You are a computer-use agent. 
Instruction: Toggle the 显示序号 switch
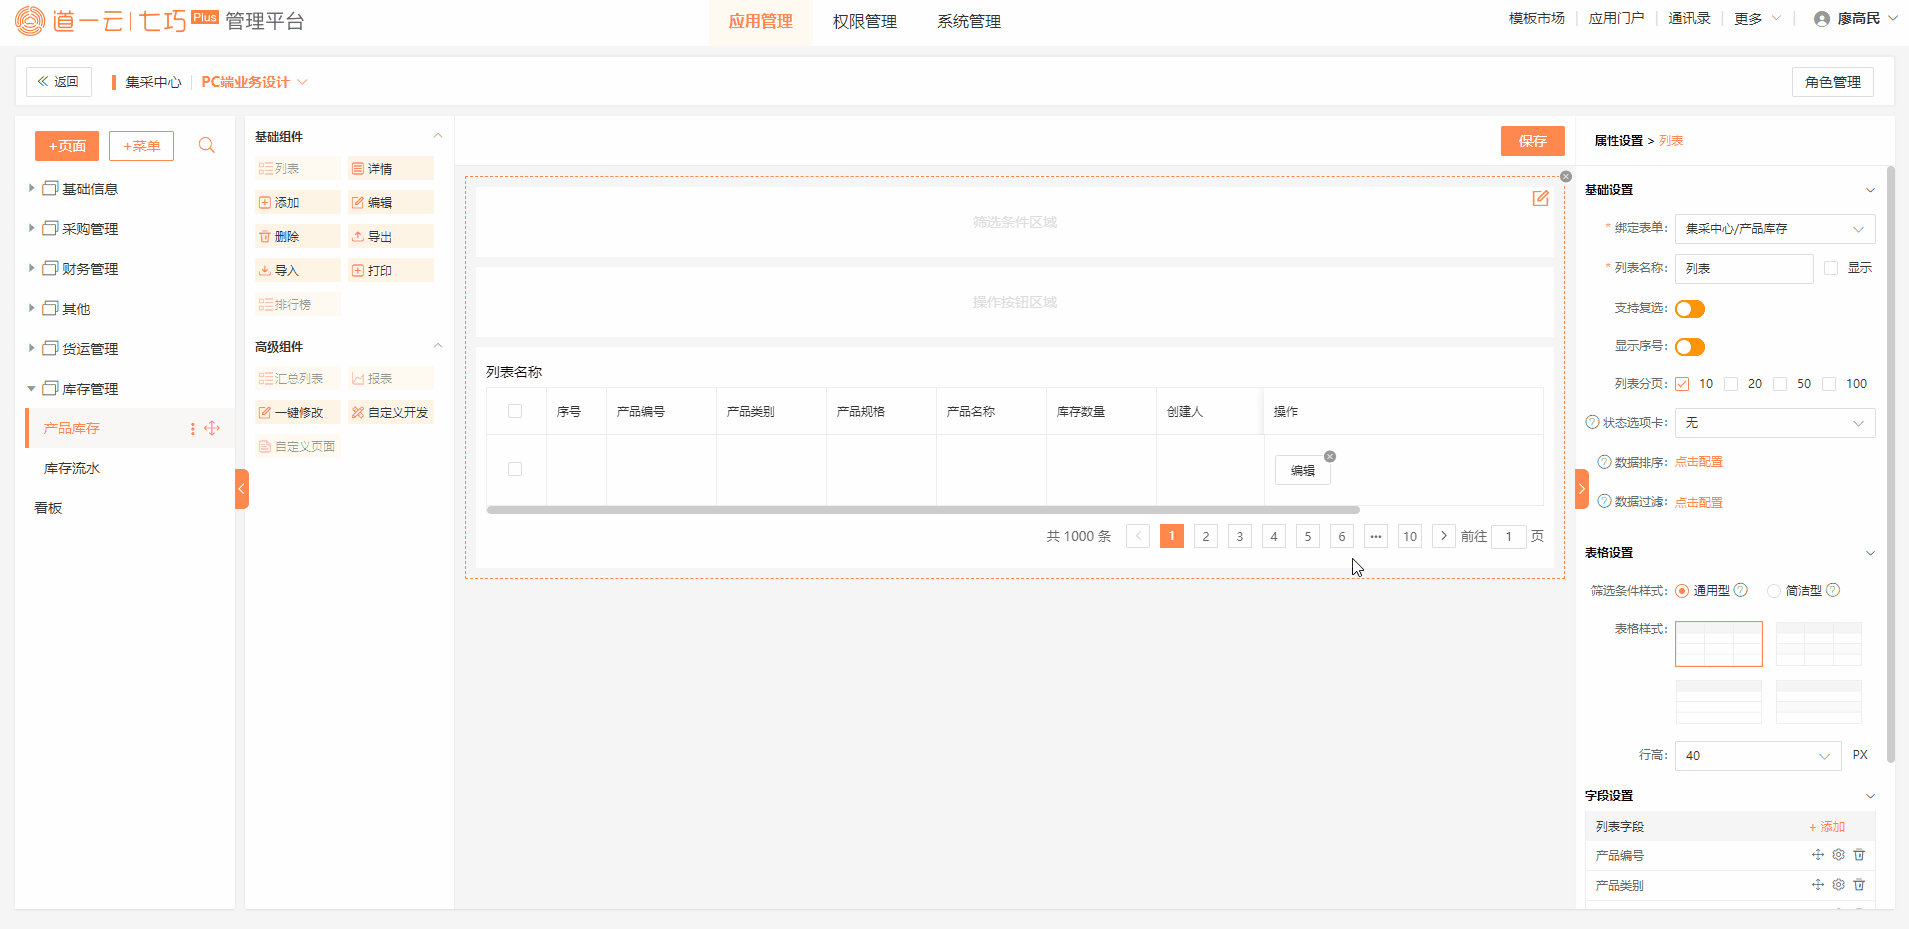[1689, 347]
